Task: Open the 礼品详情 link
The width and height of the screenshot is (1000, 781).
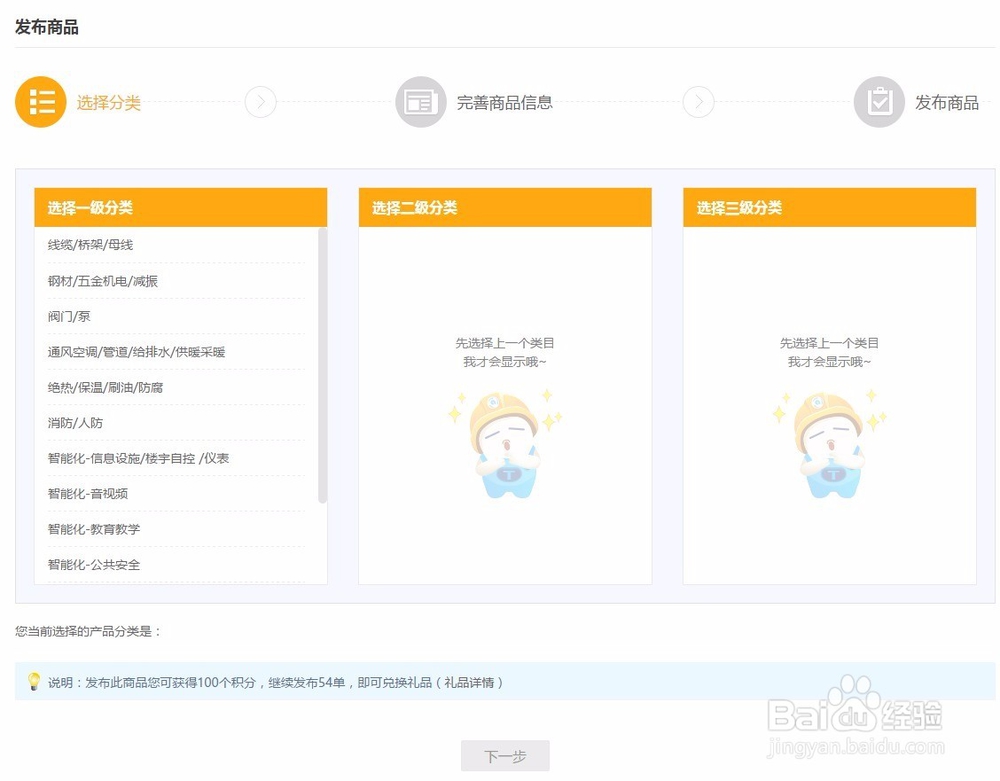Action: [x=469, y=682]
